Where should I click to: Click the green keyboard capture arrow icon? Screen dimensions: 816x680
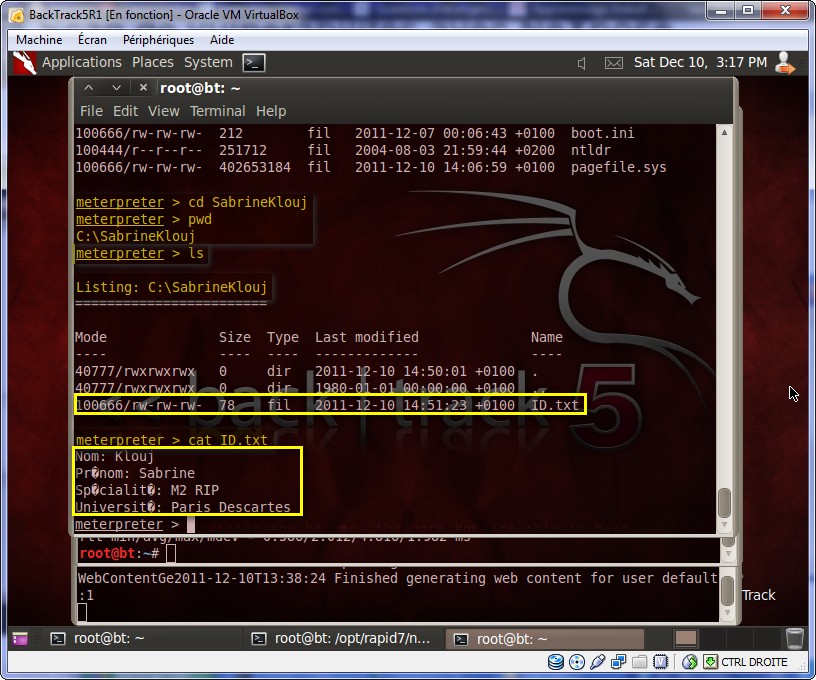(710, 662)
